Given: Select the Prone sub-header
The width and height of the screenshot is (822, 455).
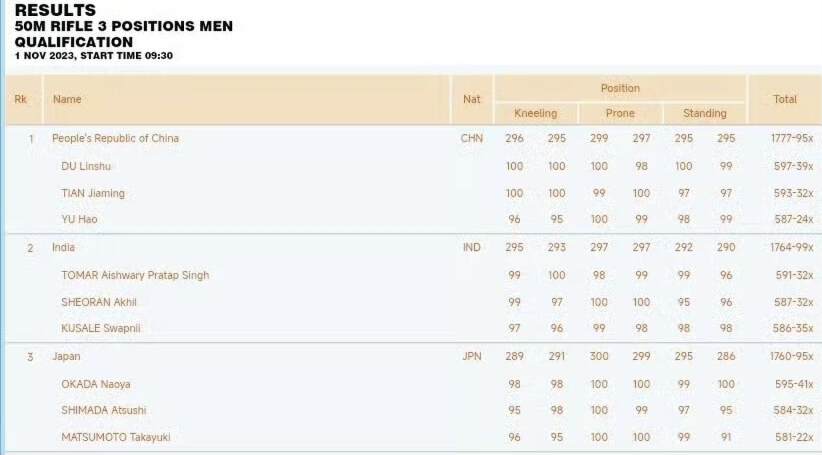Looking at the screenshot, I should 620,113.
